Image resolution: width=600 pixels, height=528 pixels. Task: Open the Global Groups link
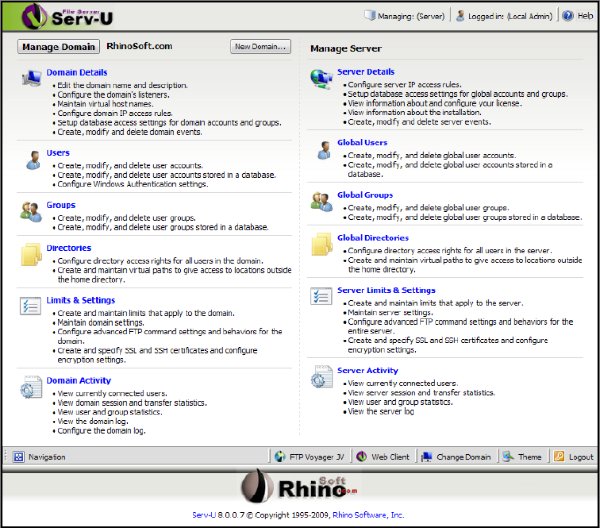pos(365,195)
